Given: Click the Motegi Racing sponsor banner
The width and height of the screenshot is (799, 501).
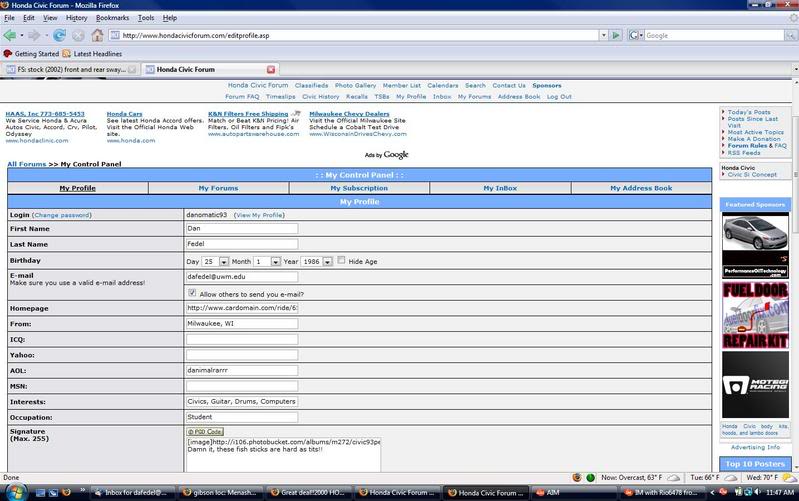Looking at the screenshot, I should [x=755, y=385].
